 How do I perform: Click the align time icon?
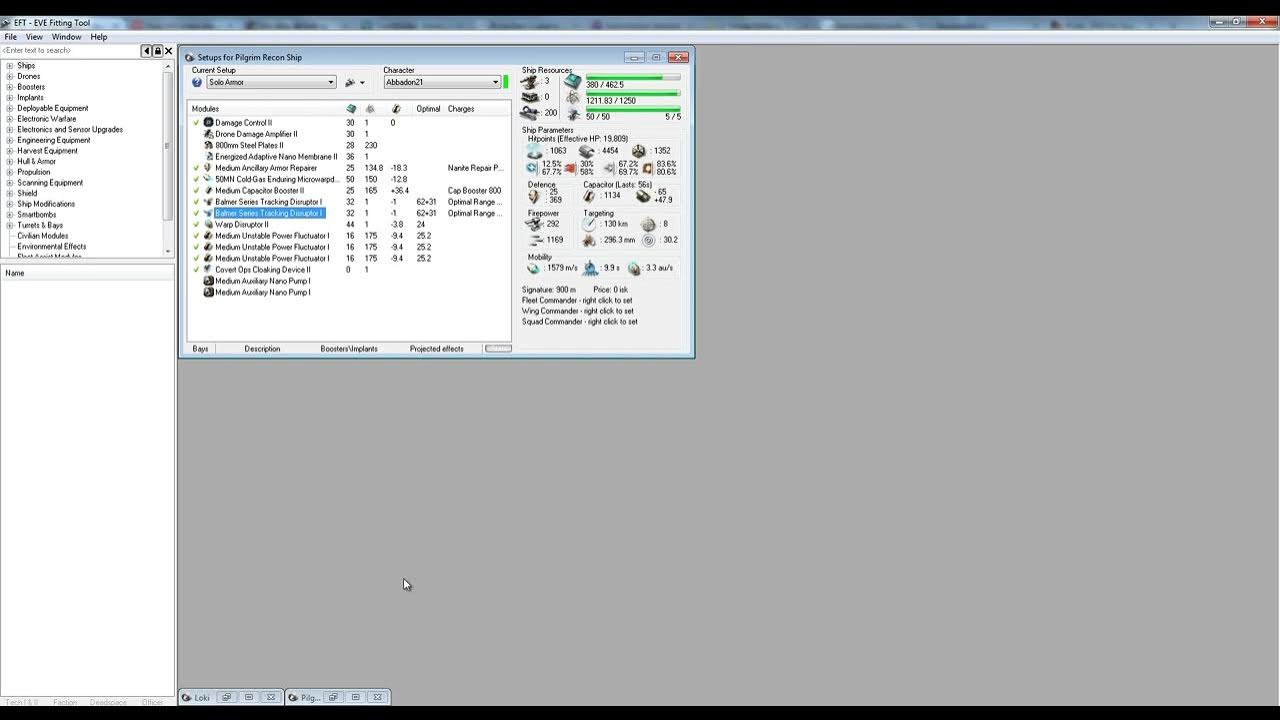pyautogui.click(x=591, y=268)
